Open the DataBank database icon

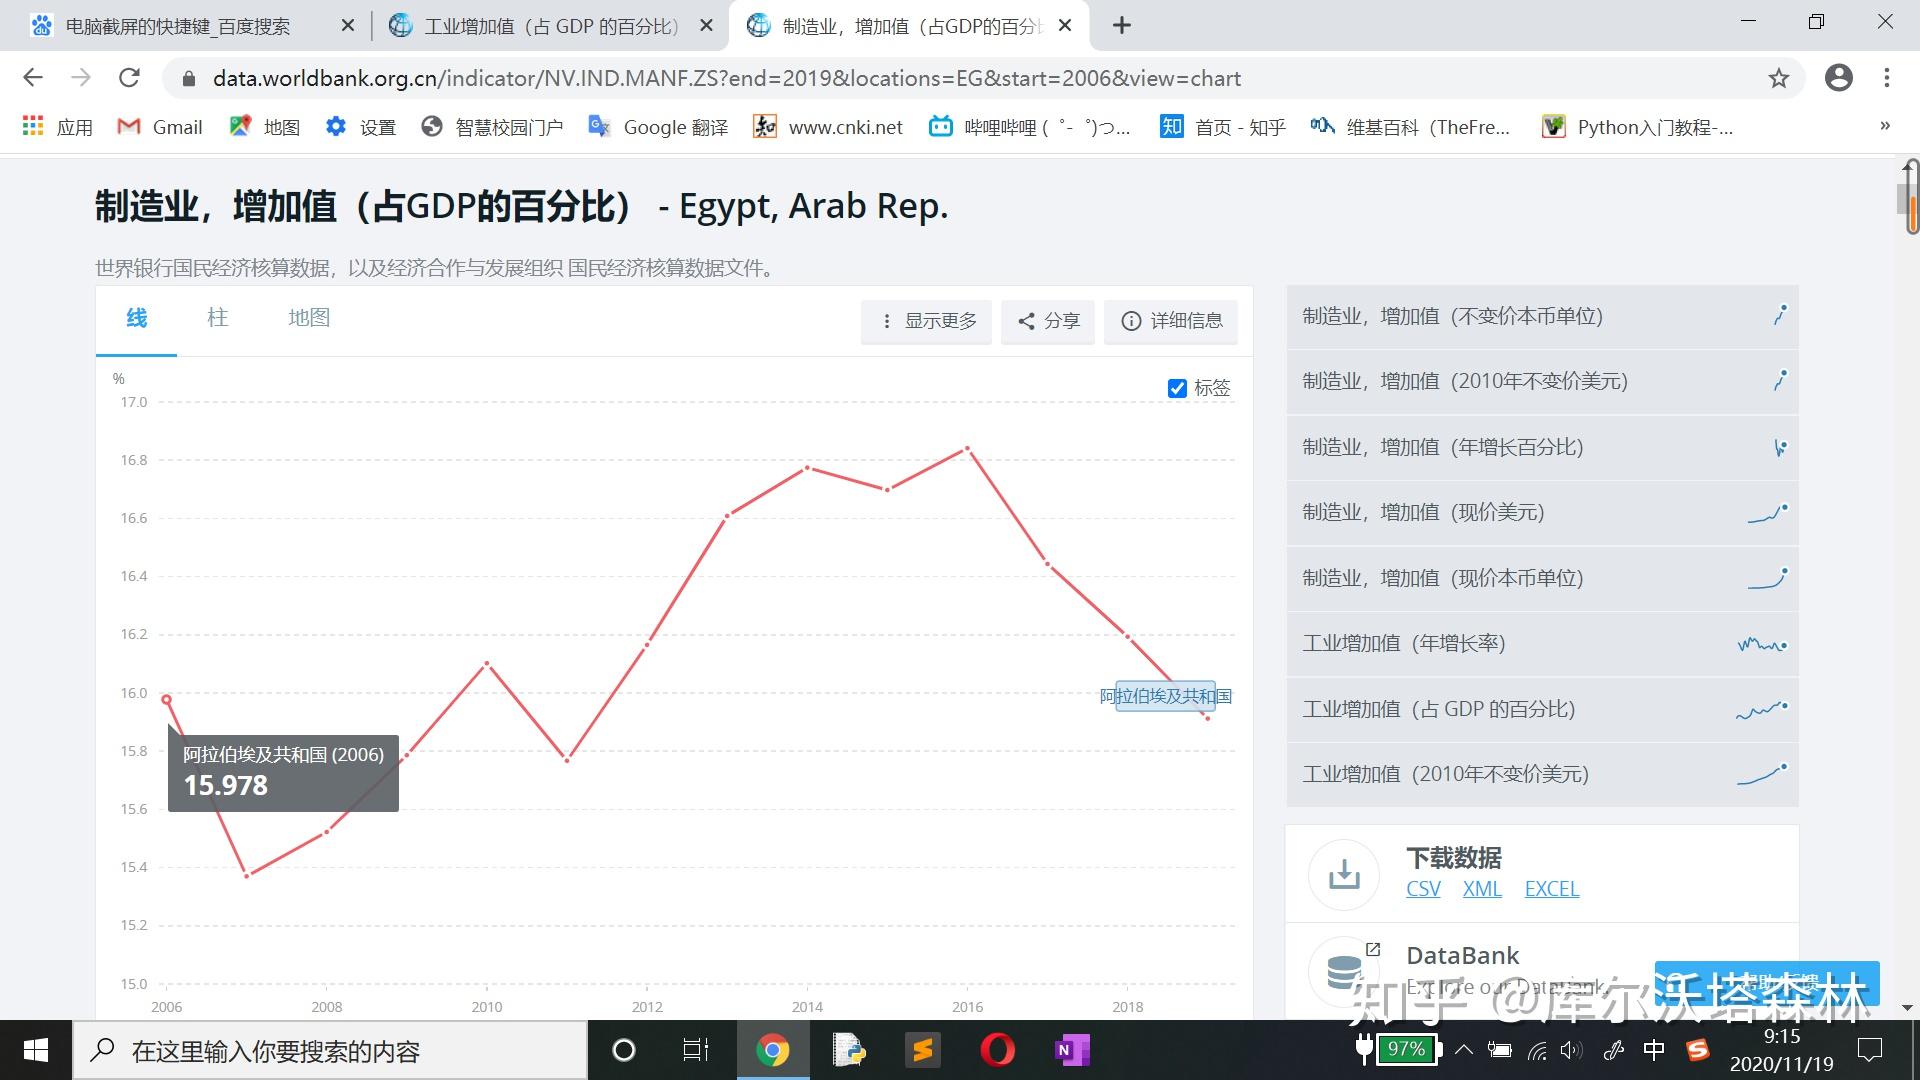[1344, 971]
